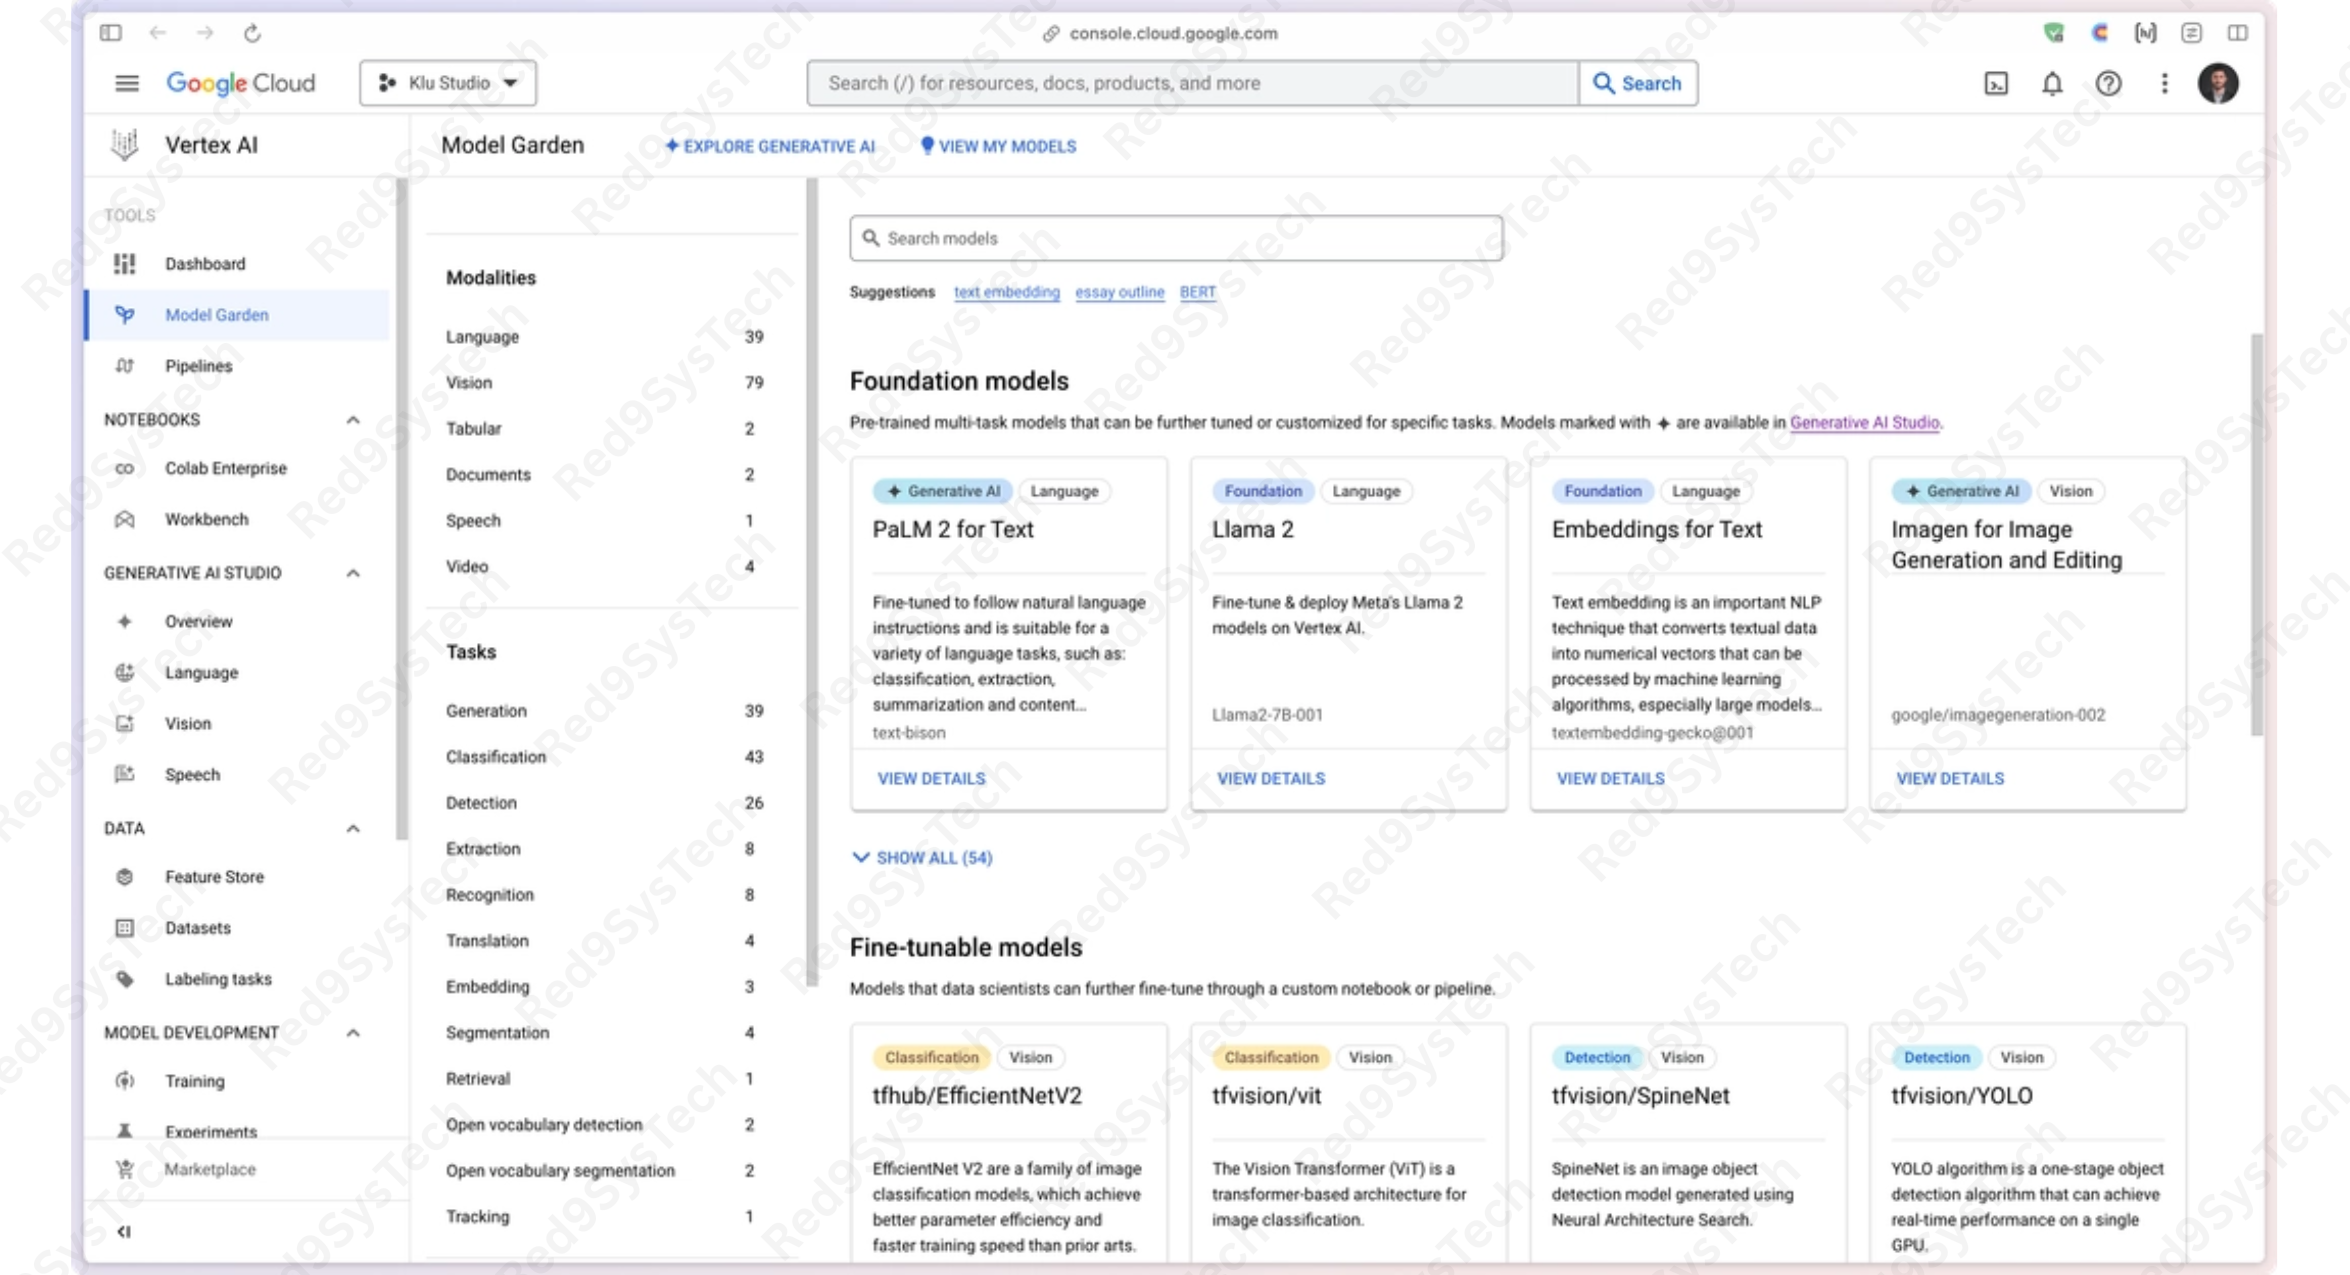The height and width of the screenshot is (1275, 2350).
Task: Click the Generative AI Overview sparkle icon
Action: pyautogui.click(x=124, y=621)
